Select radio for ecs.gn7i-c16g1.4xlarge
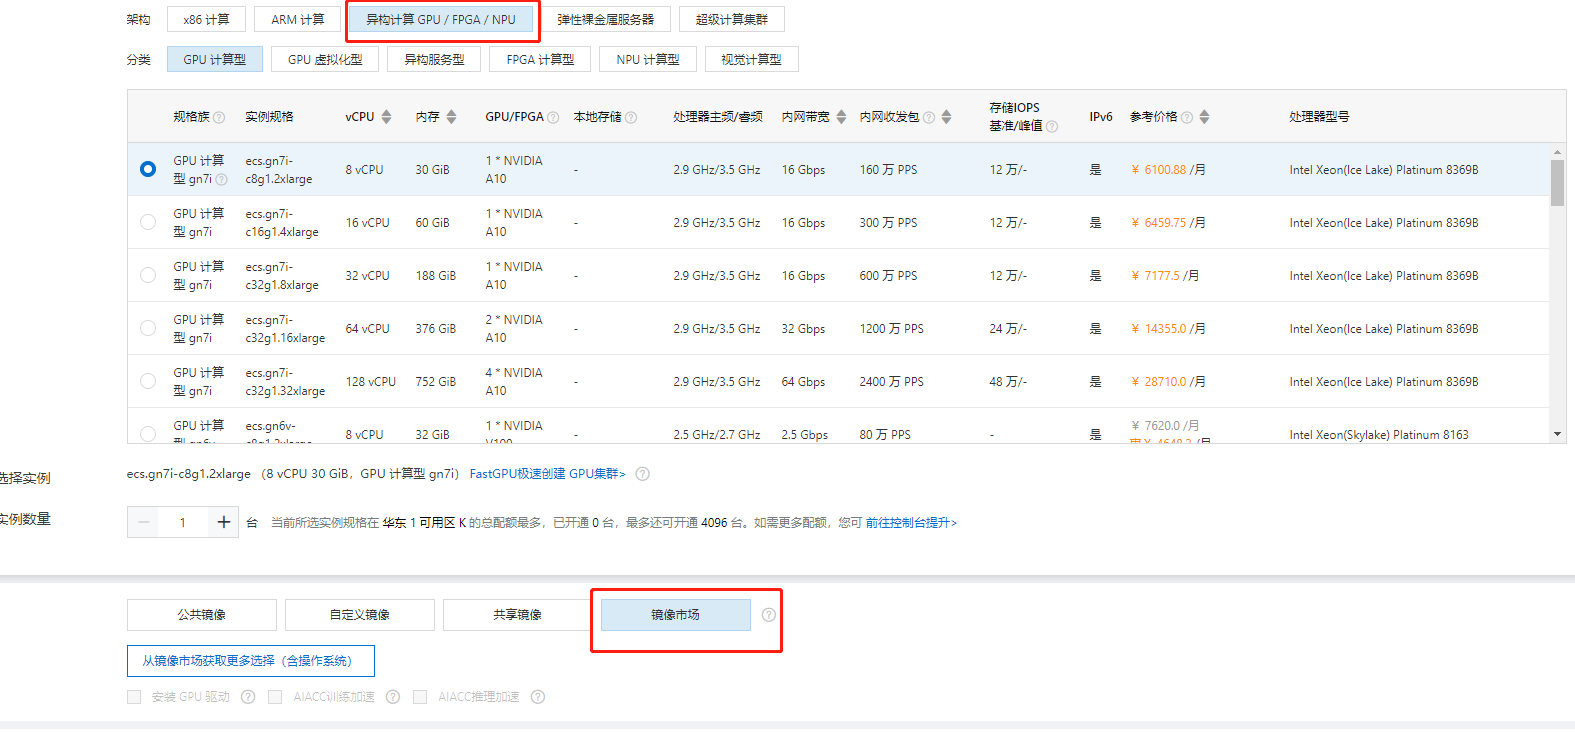This screenshot has height=732, width=1575. pos(148,222)
